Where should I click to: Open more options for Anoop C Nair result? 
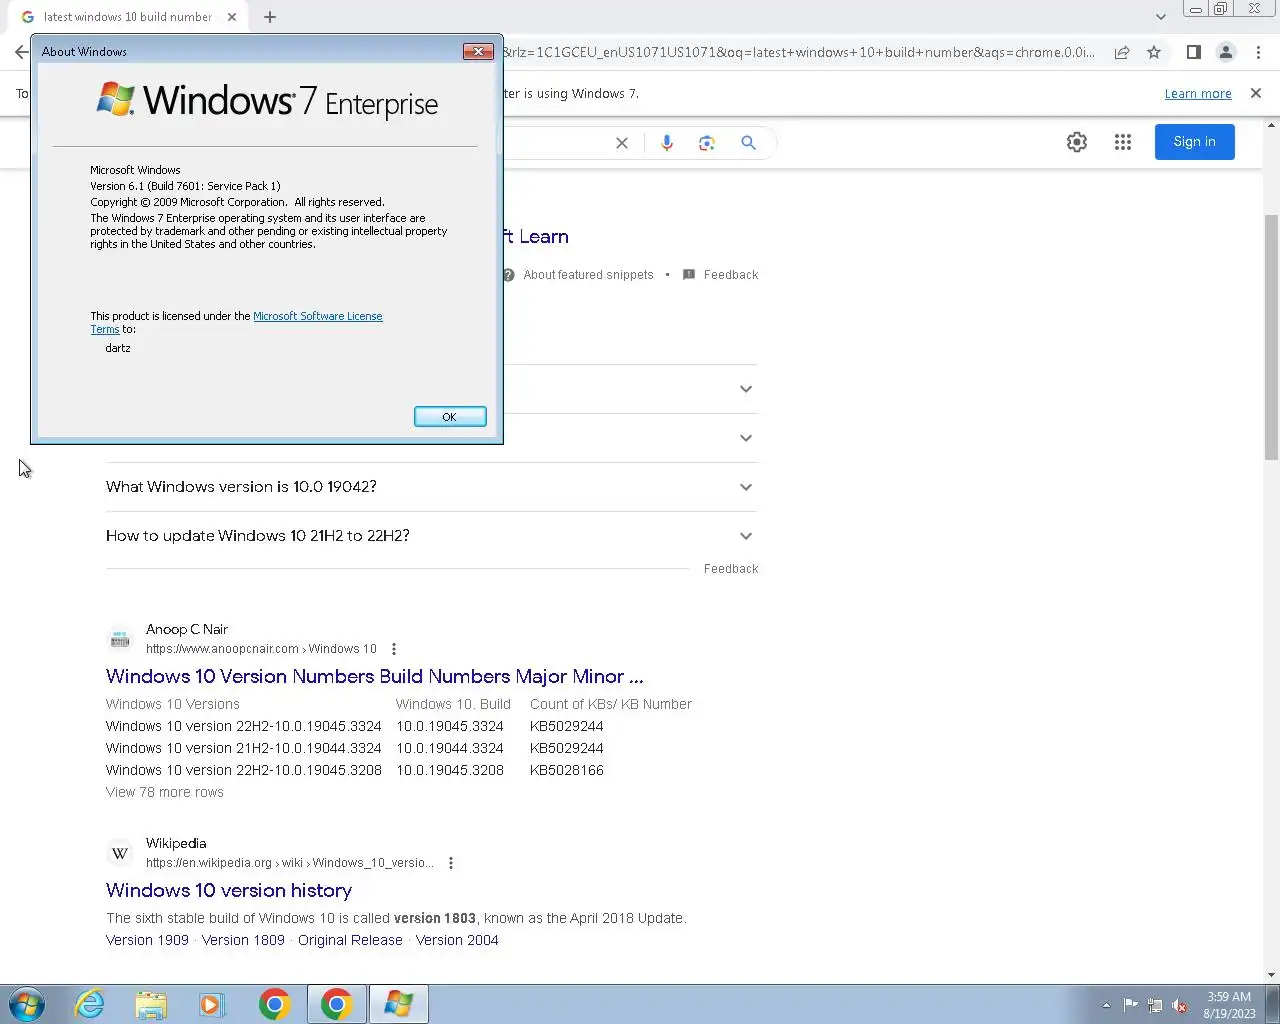point(394,649)
